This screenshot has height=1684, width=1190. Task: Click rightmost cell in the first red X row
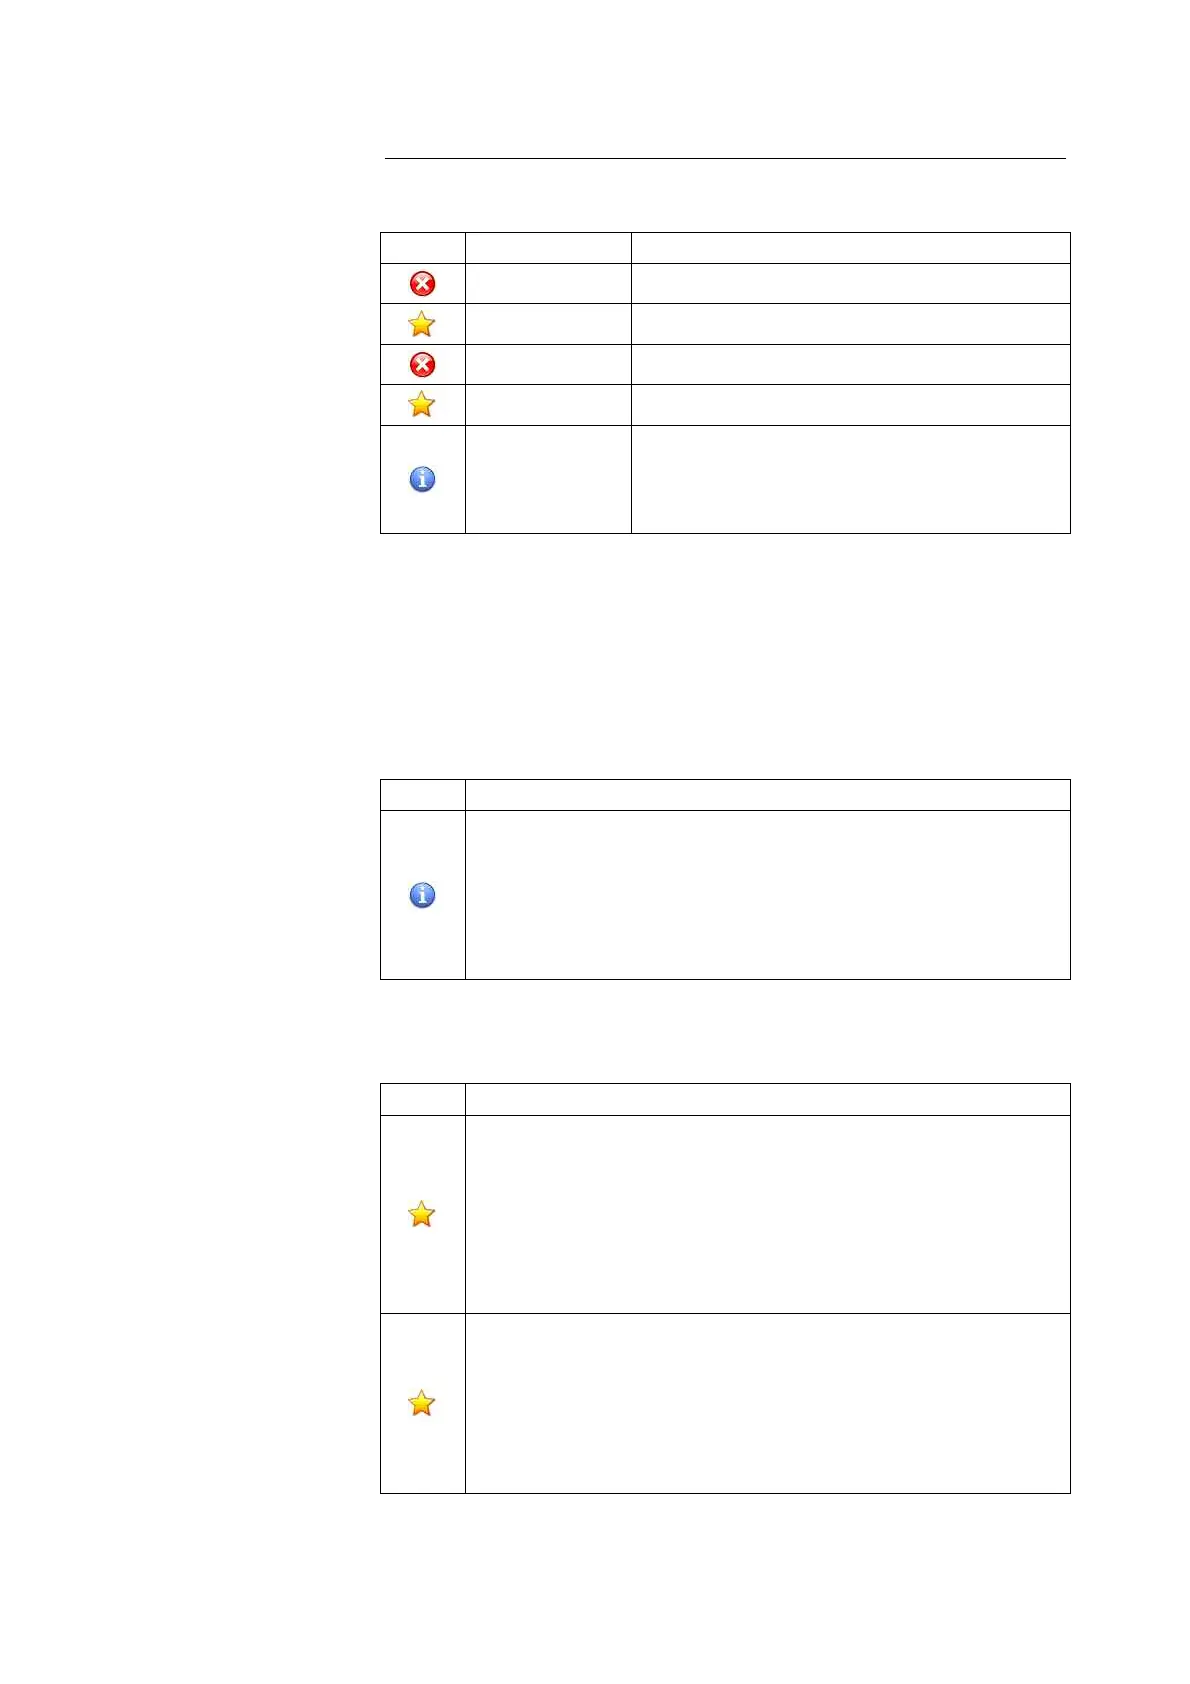850,284
